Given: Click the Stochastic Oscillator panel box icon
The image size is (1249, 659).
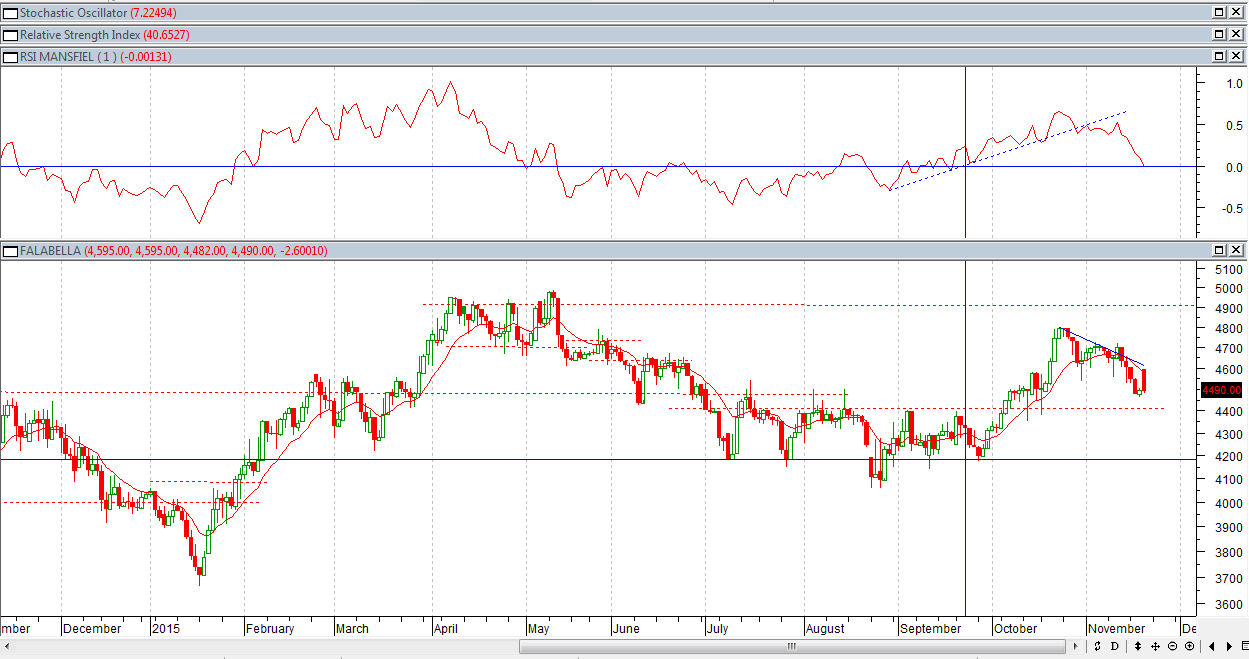Looking at the screenshot, I should click(10, 12).
